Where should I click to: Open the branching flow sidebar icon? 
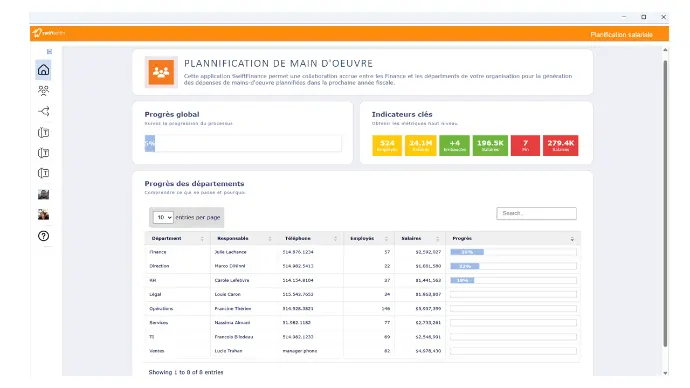(x=43, y=111)
